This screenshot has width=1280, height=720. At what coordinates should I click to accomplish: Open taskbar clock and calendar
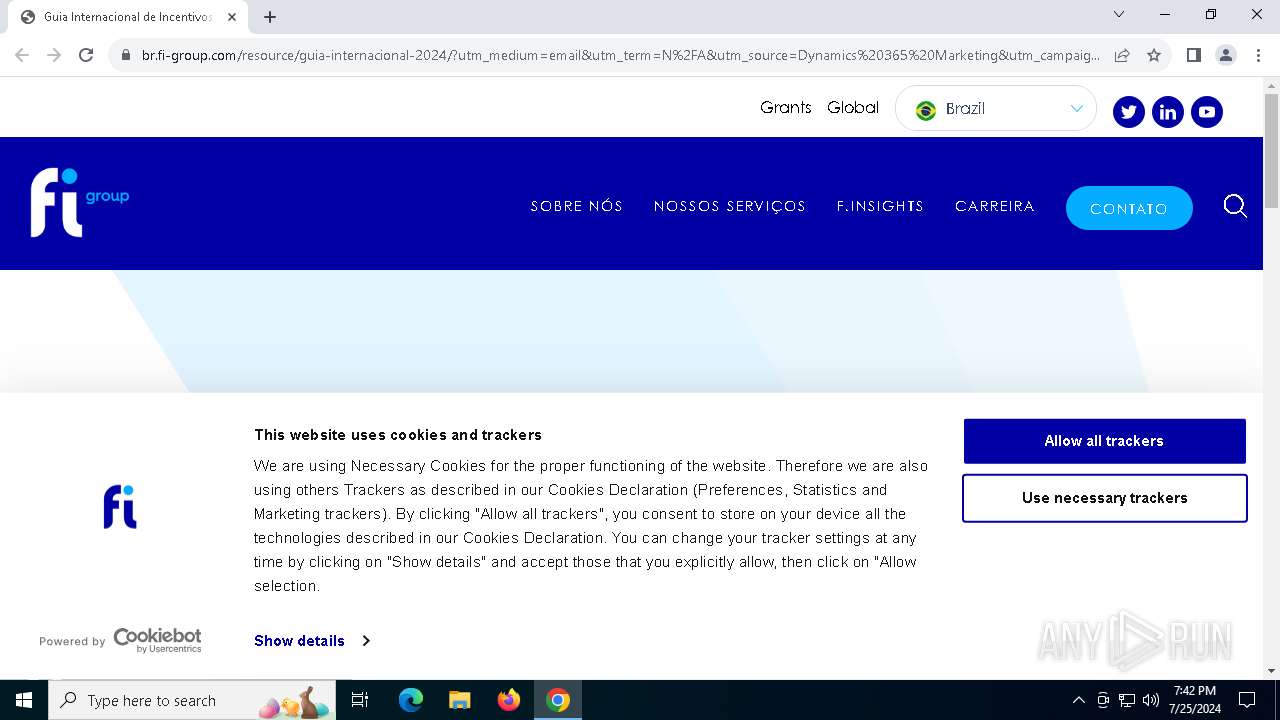tap(1195, 700)
